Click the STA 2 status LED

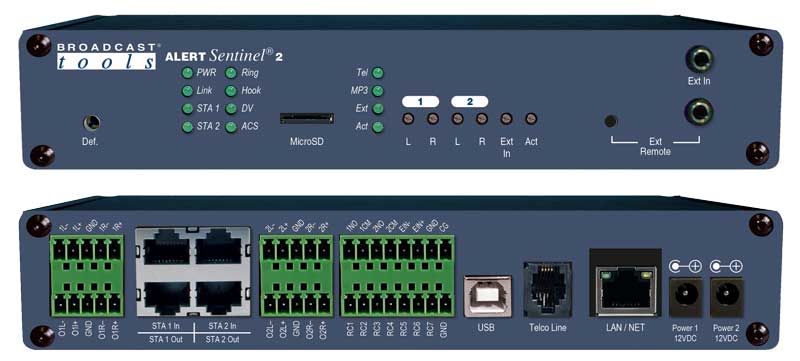[188, 127]
